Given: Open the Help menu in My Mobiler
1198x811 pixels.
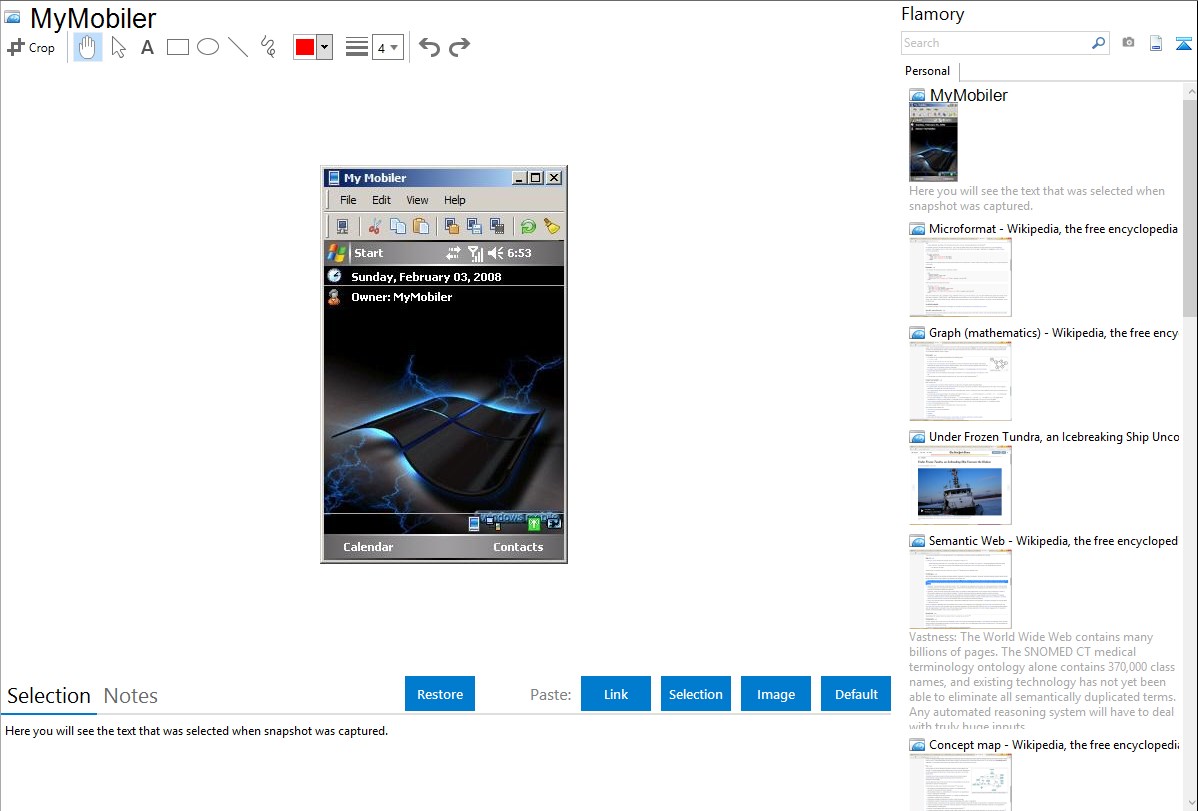Looking at the screenshot, I should [455, 200].
